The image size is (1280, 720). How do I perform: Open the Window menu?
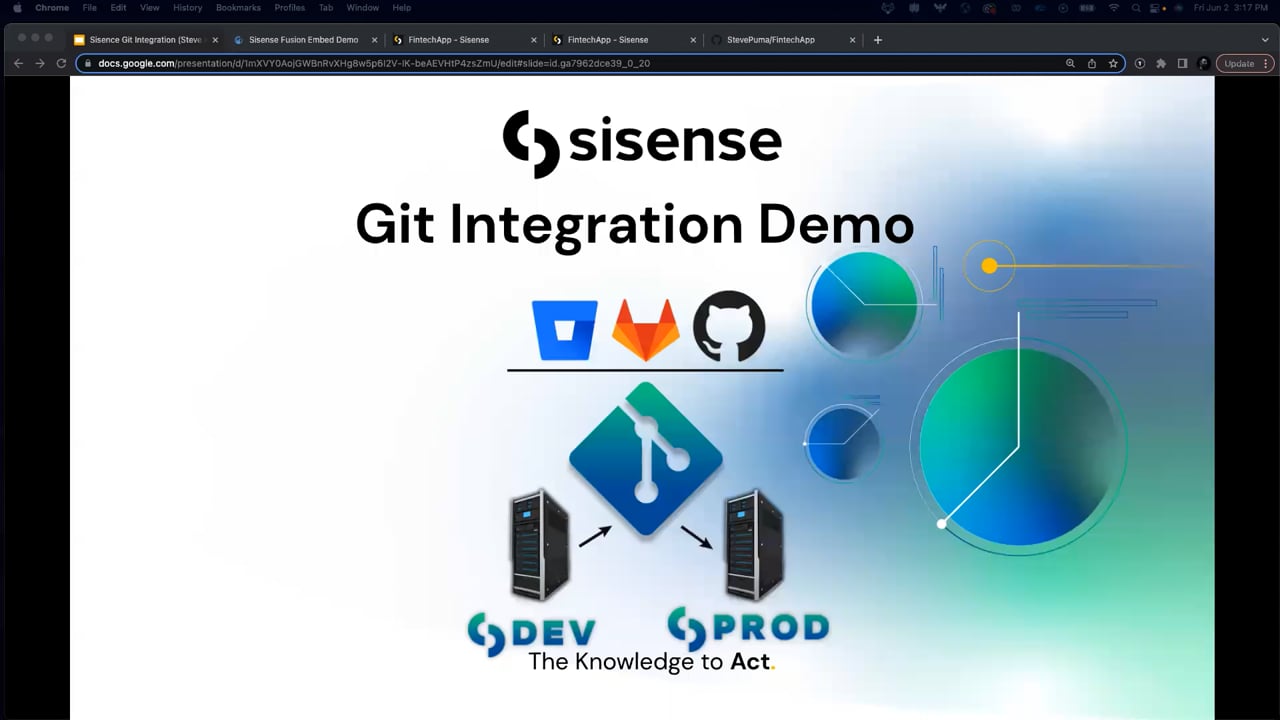[x=362, y=8]
